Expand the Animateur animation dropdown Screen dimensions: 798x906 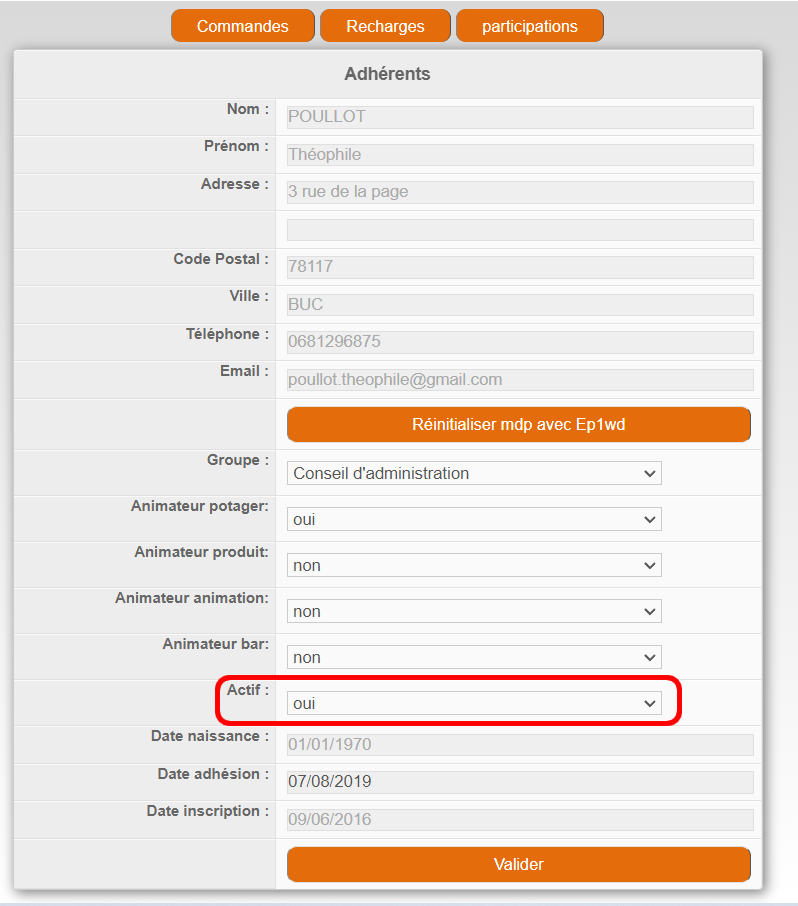(474, 611)
